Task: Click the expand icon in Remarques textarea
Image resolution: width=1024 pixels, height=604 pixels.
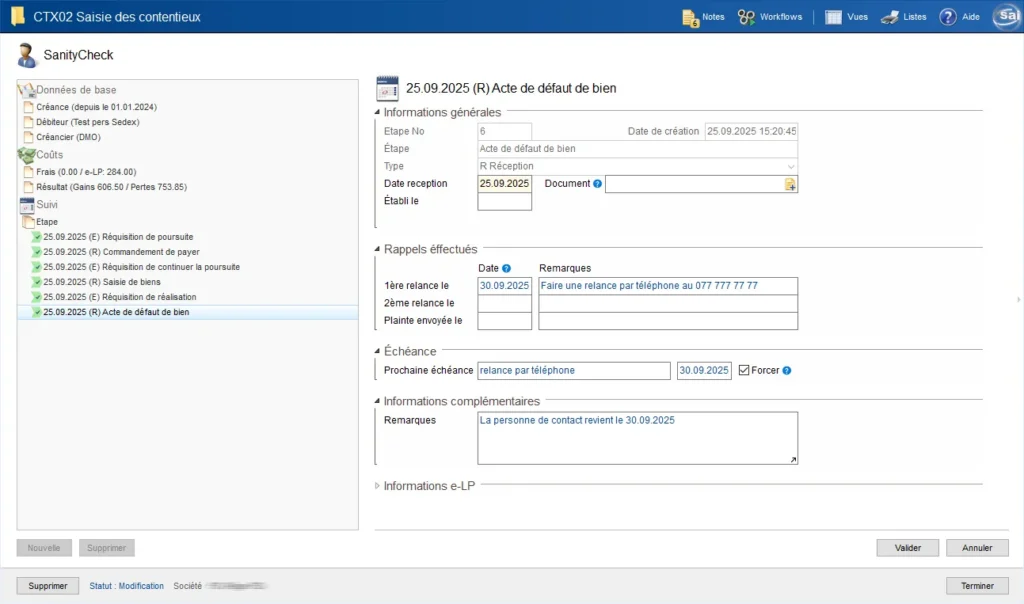Action: pyautogui.click(x=793, y=460)
